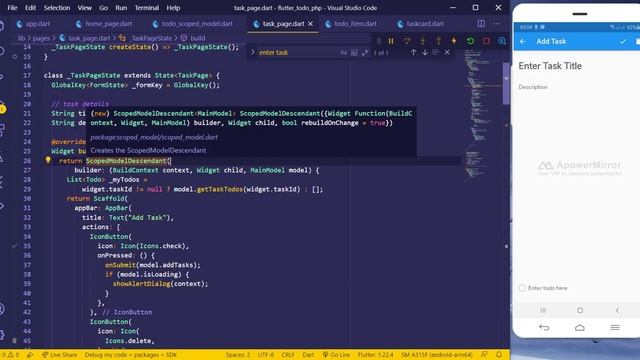Select device 'SM A315F (android-arm64)' in status bar
Screen dimensions: 640x360
(x=436, y=355)
